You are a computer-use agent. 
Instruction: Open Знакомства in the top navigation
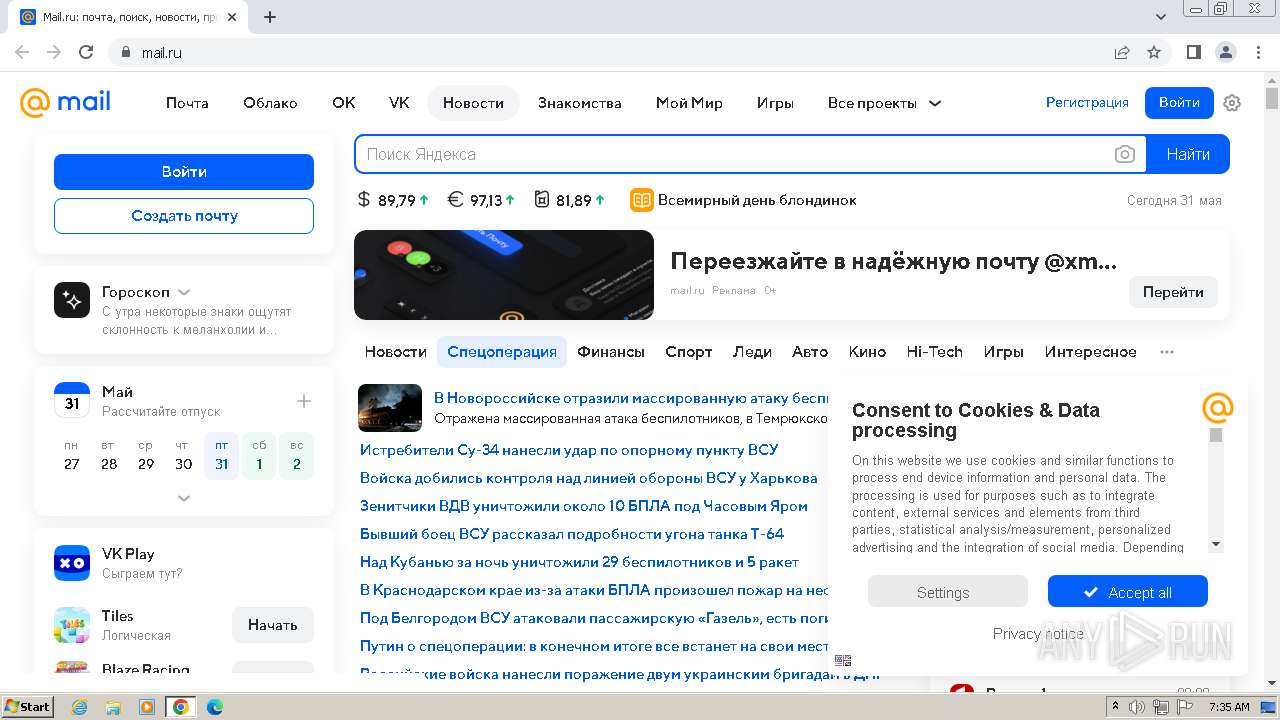[579, 103]
